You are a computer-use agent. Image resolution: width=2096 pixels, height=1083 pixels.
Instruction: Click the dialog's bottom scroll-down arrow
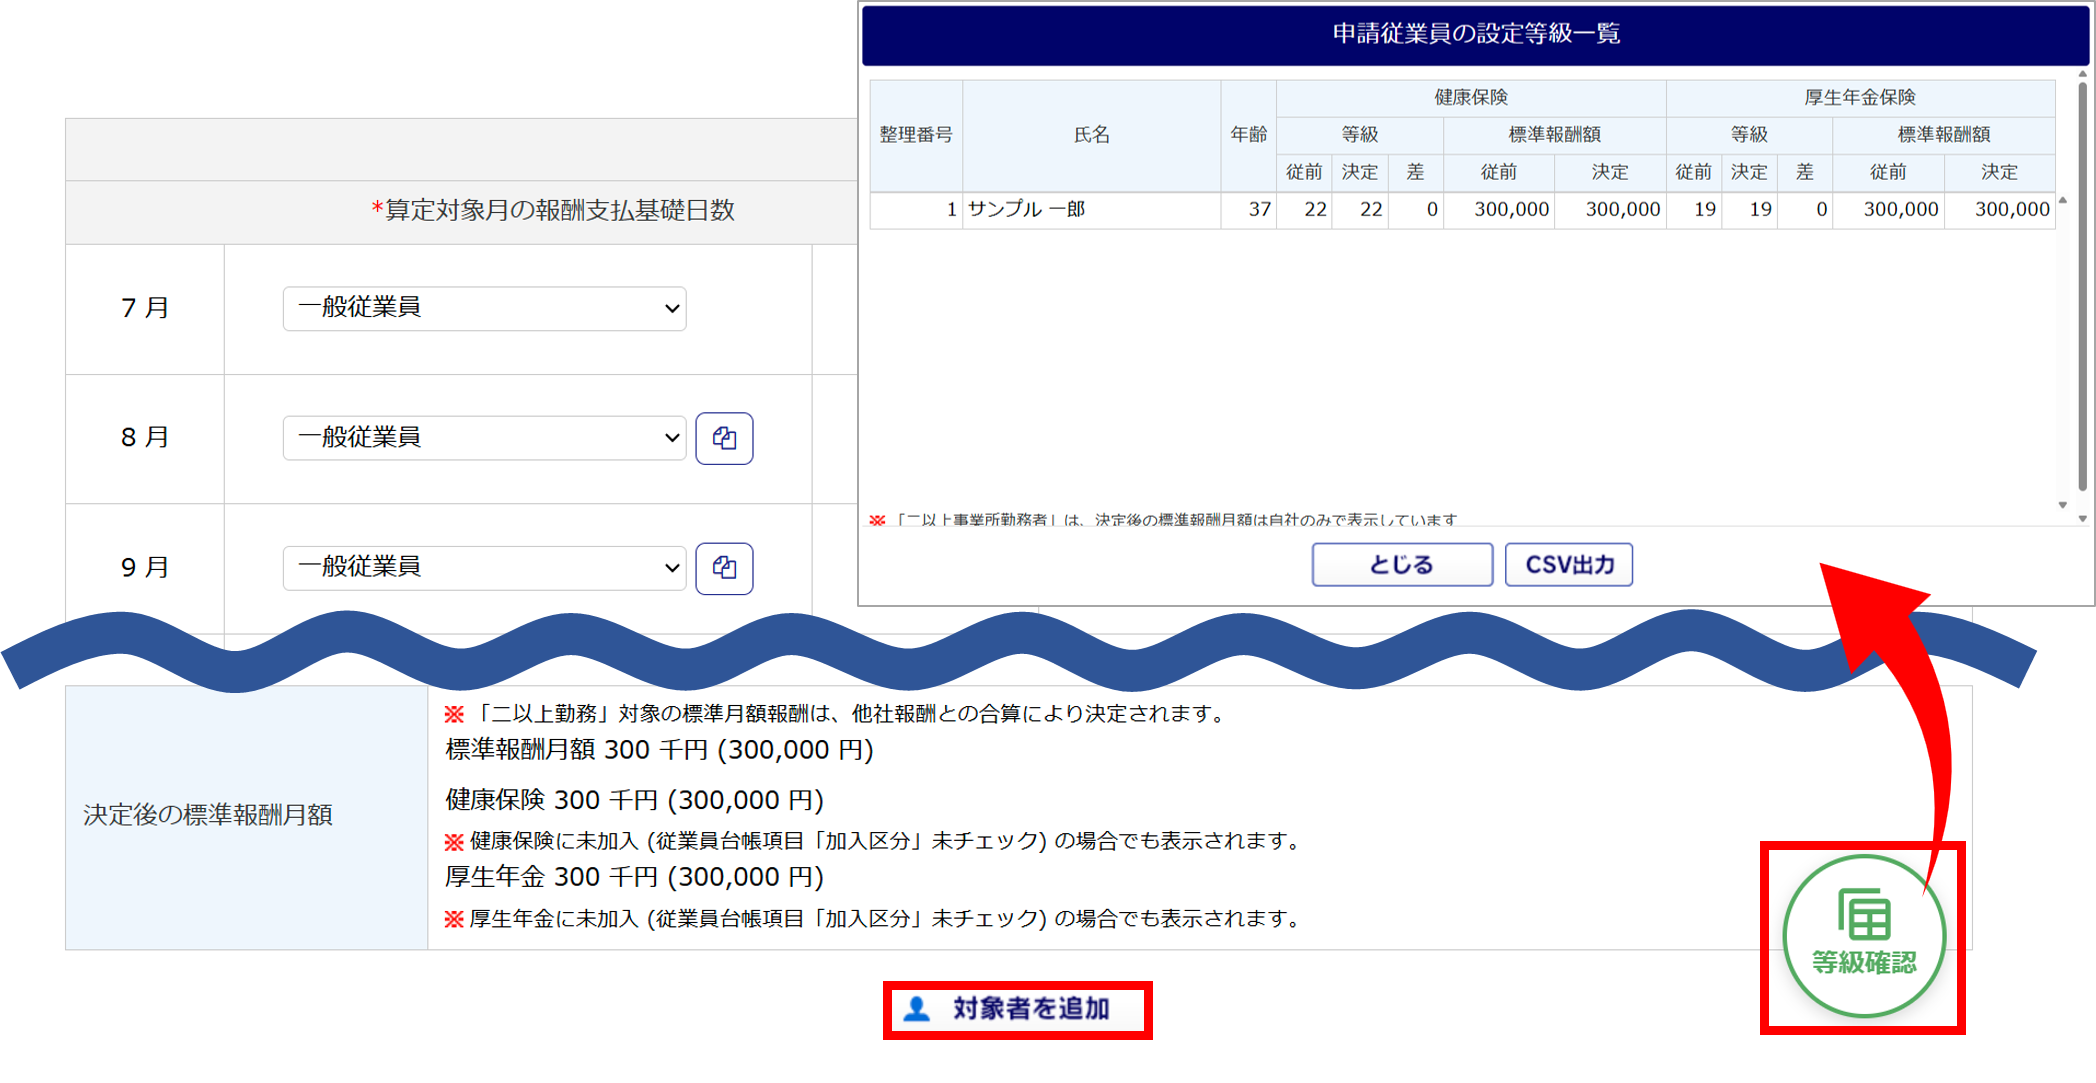coord(2083,518)
